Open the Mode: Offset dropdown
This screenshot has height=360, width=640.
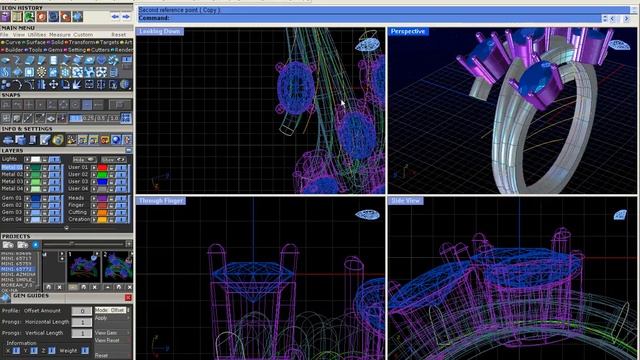tap(112, 310)
